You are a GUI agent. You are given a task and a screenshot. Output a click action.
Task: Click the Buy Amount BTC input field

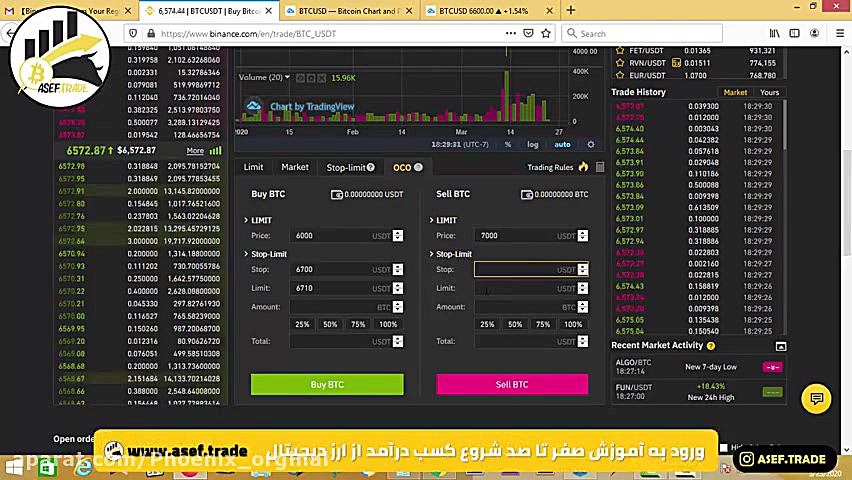346,307
